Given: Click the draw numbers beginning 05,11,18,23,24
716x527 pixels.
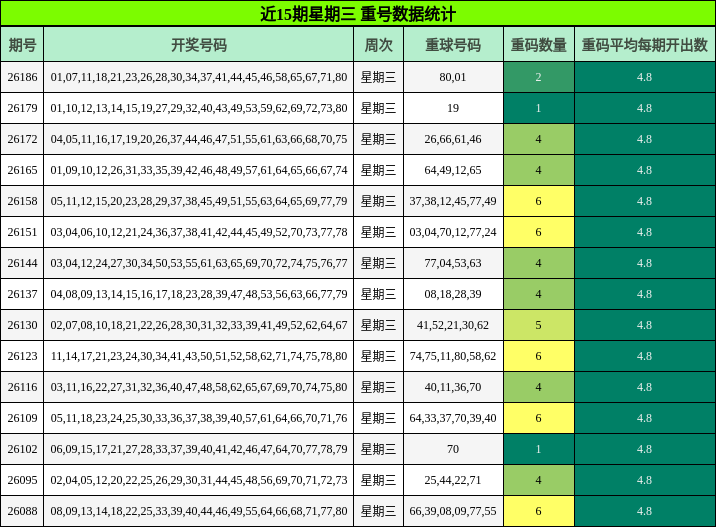Looking at the screenshot, I should 199,418.
